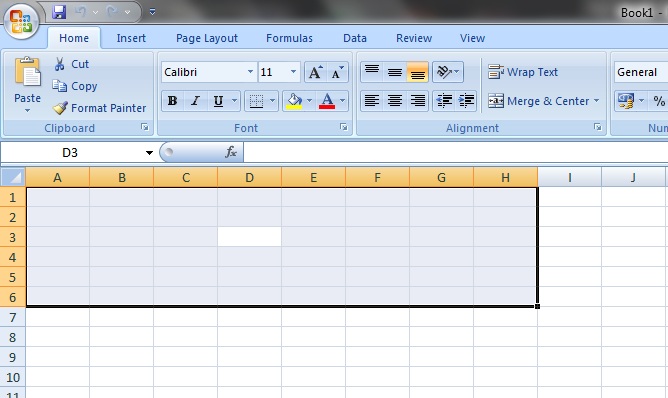Undo the last action in Quick Access toolbar
The image size is (668, 398).
pos(80,12)
